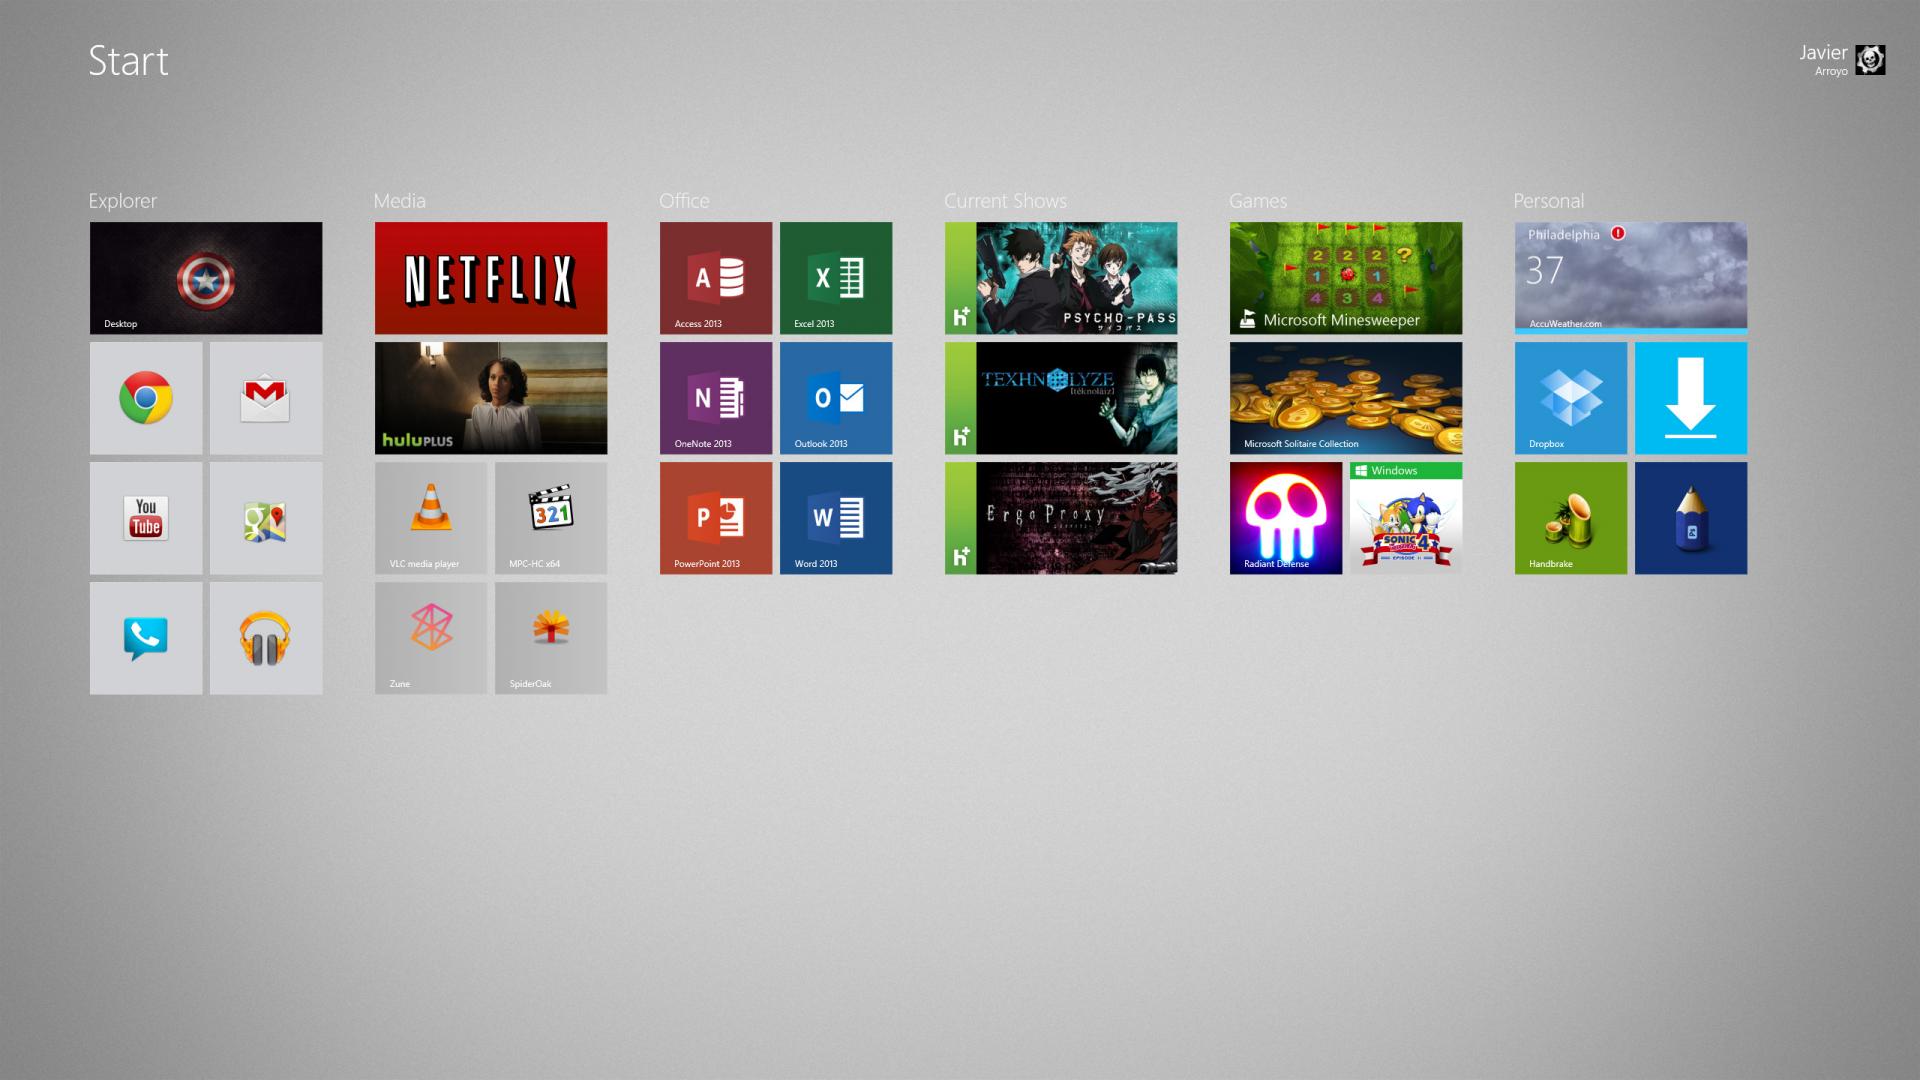Screen dimensions: 1920x1080
Task: Open the Netflix tile
Action: 491,278
